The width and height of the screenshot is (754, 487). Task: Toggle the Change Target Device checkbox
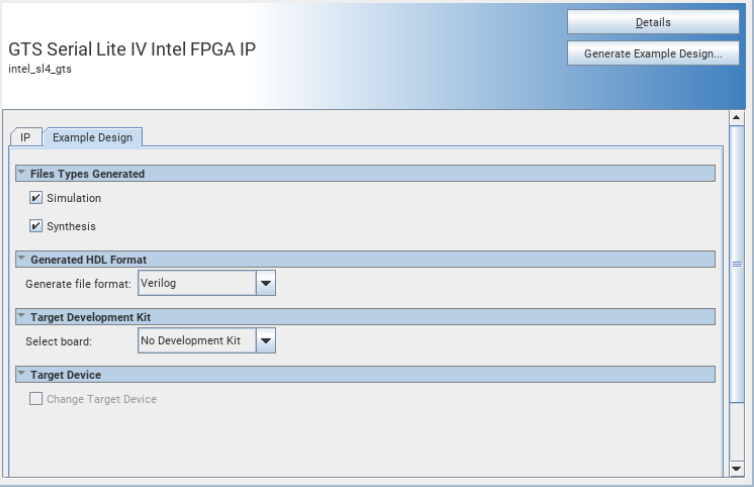(x=37, y=399)
